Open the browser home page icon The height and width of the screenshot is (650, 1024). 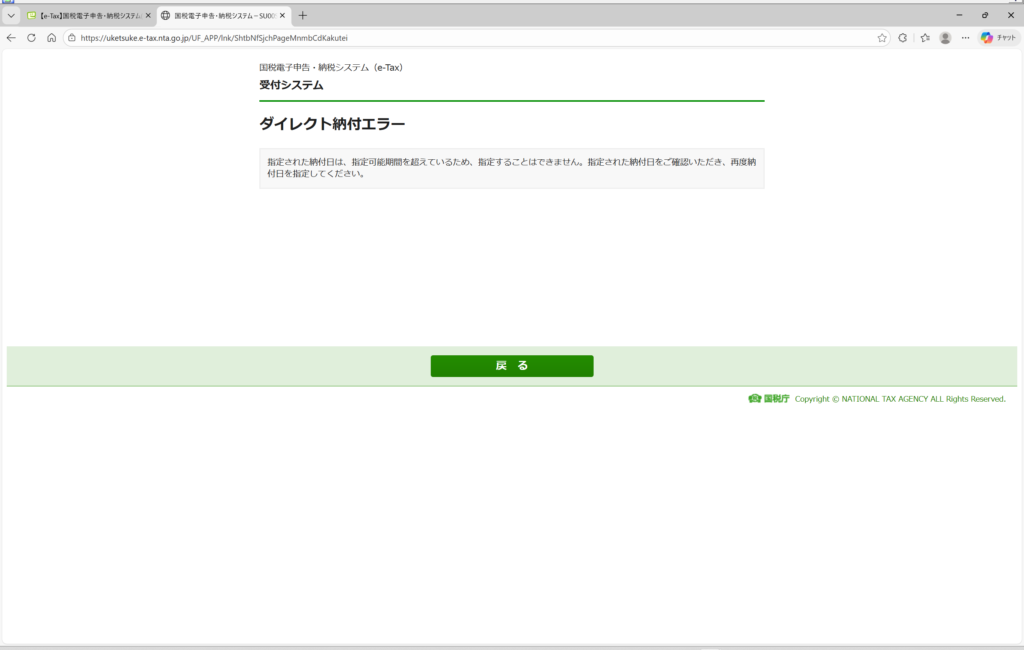[x=51, y=38]
